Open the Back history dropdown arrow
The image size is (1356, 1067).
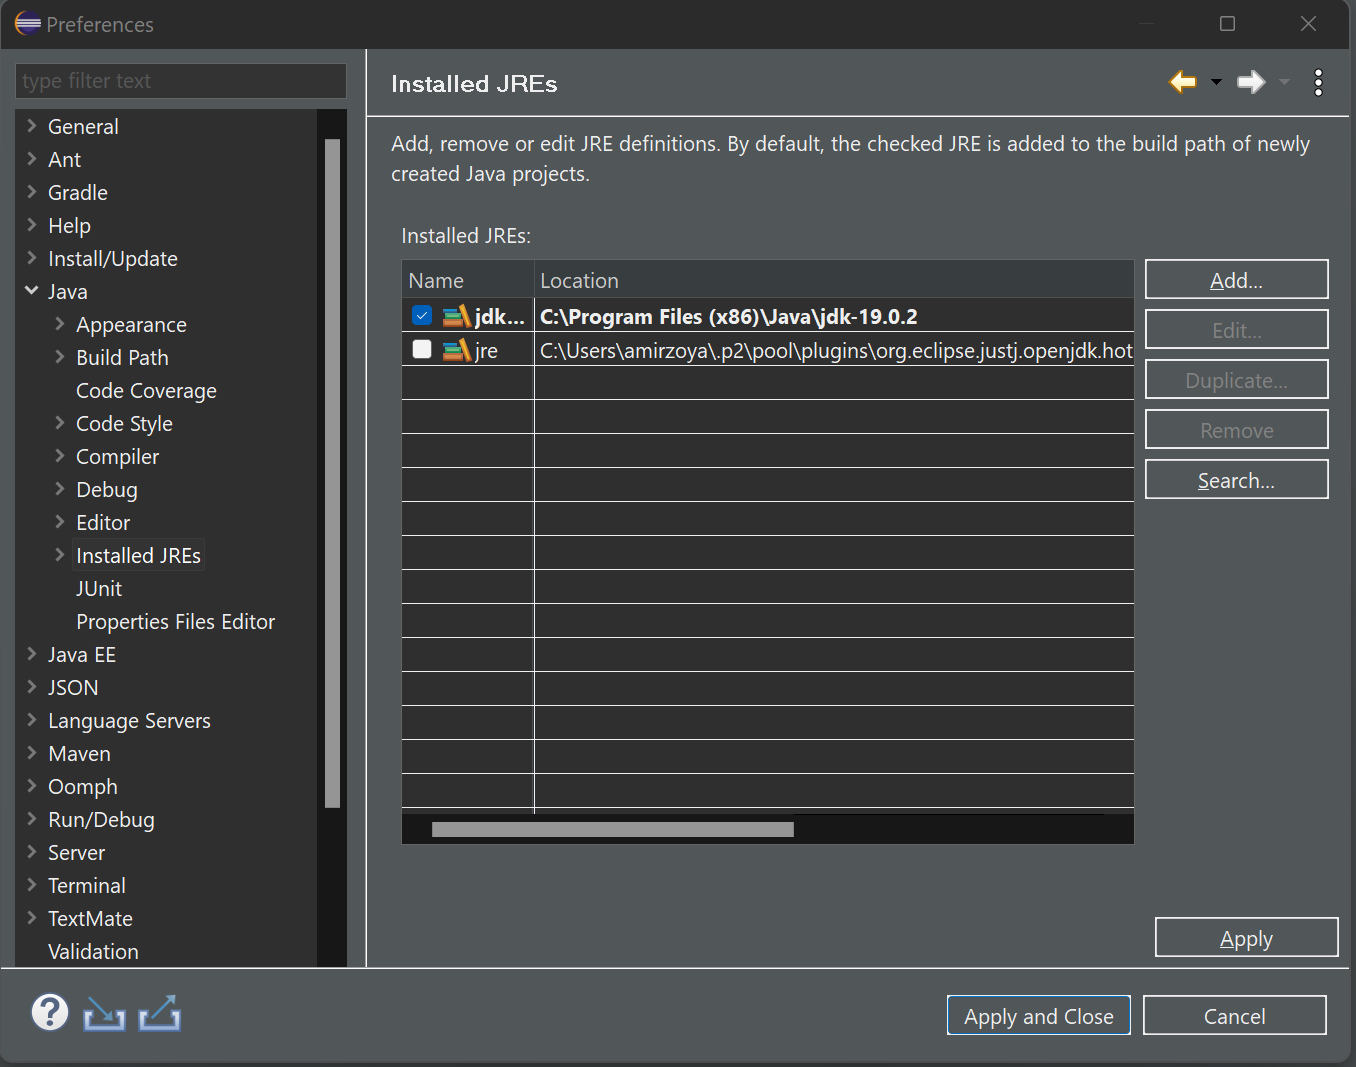click(1216, 82)
